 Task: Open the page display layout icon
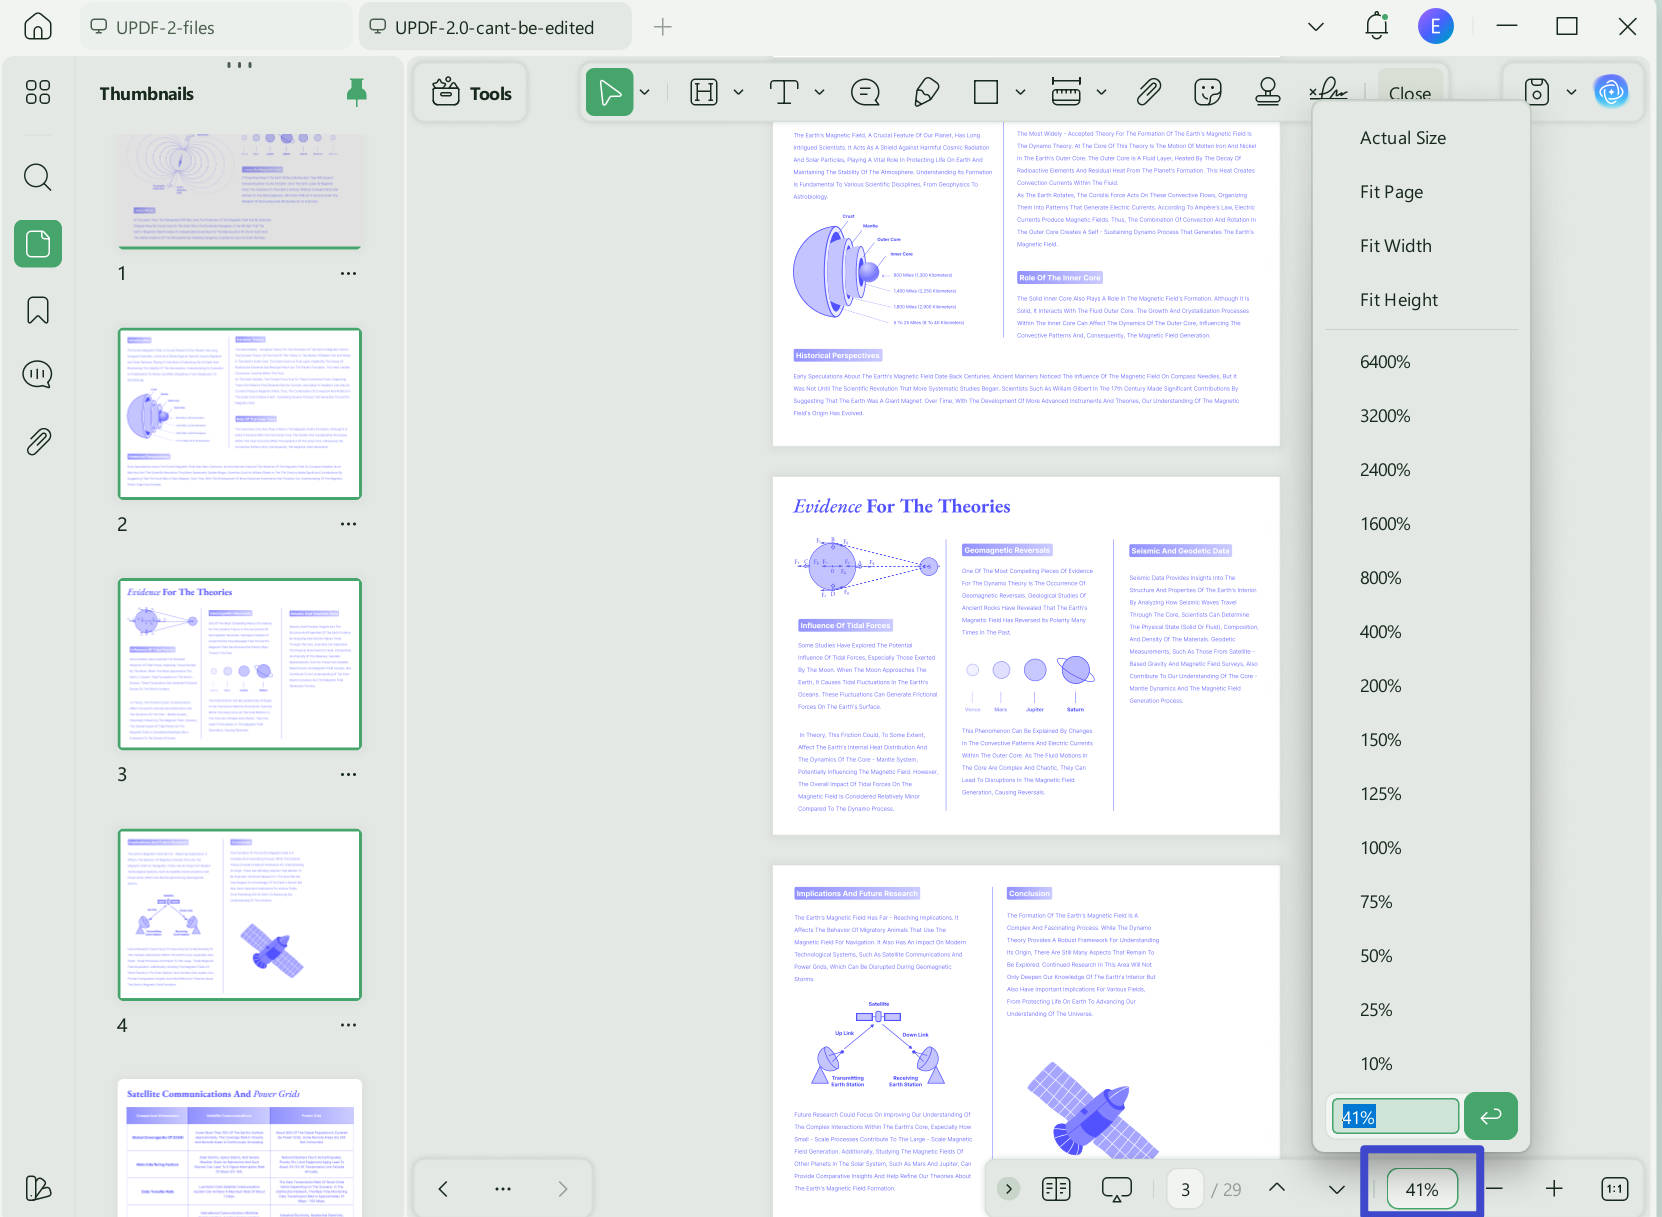pyautogui.click(x=1056, y=1188)
